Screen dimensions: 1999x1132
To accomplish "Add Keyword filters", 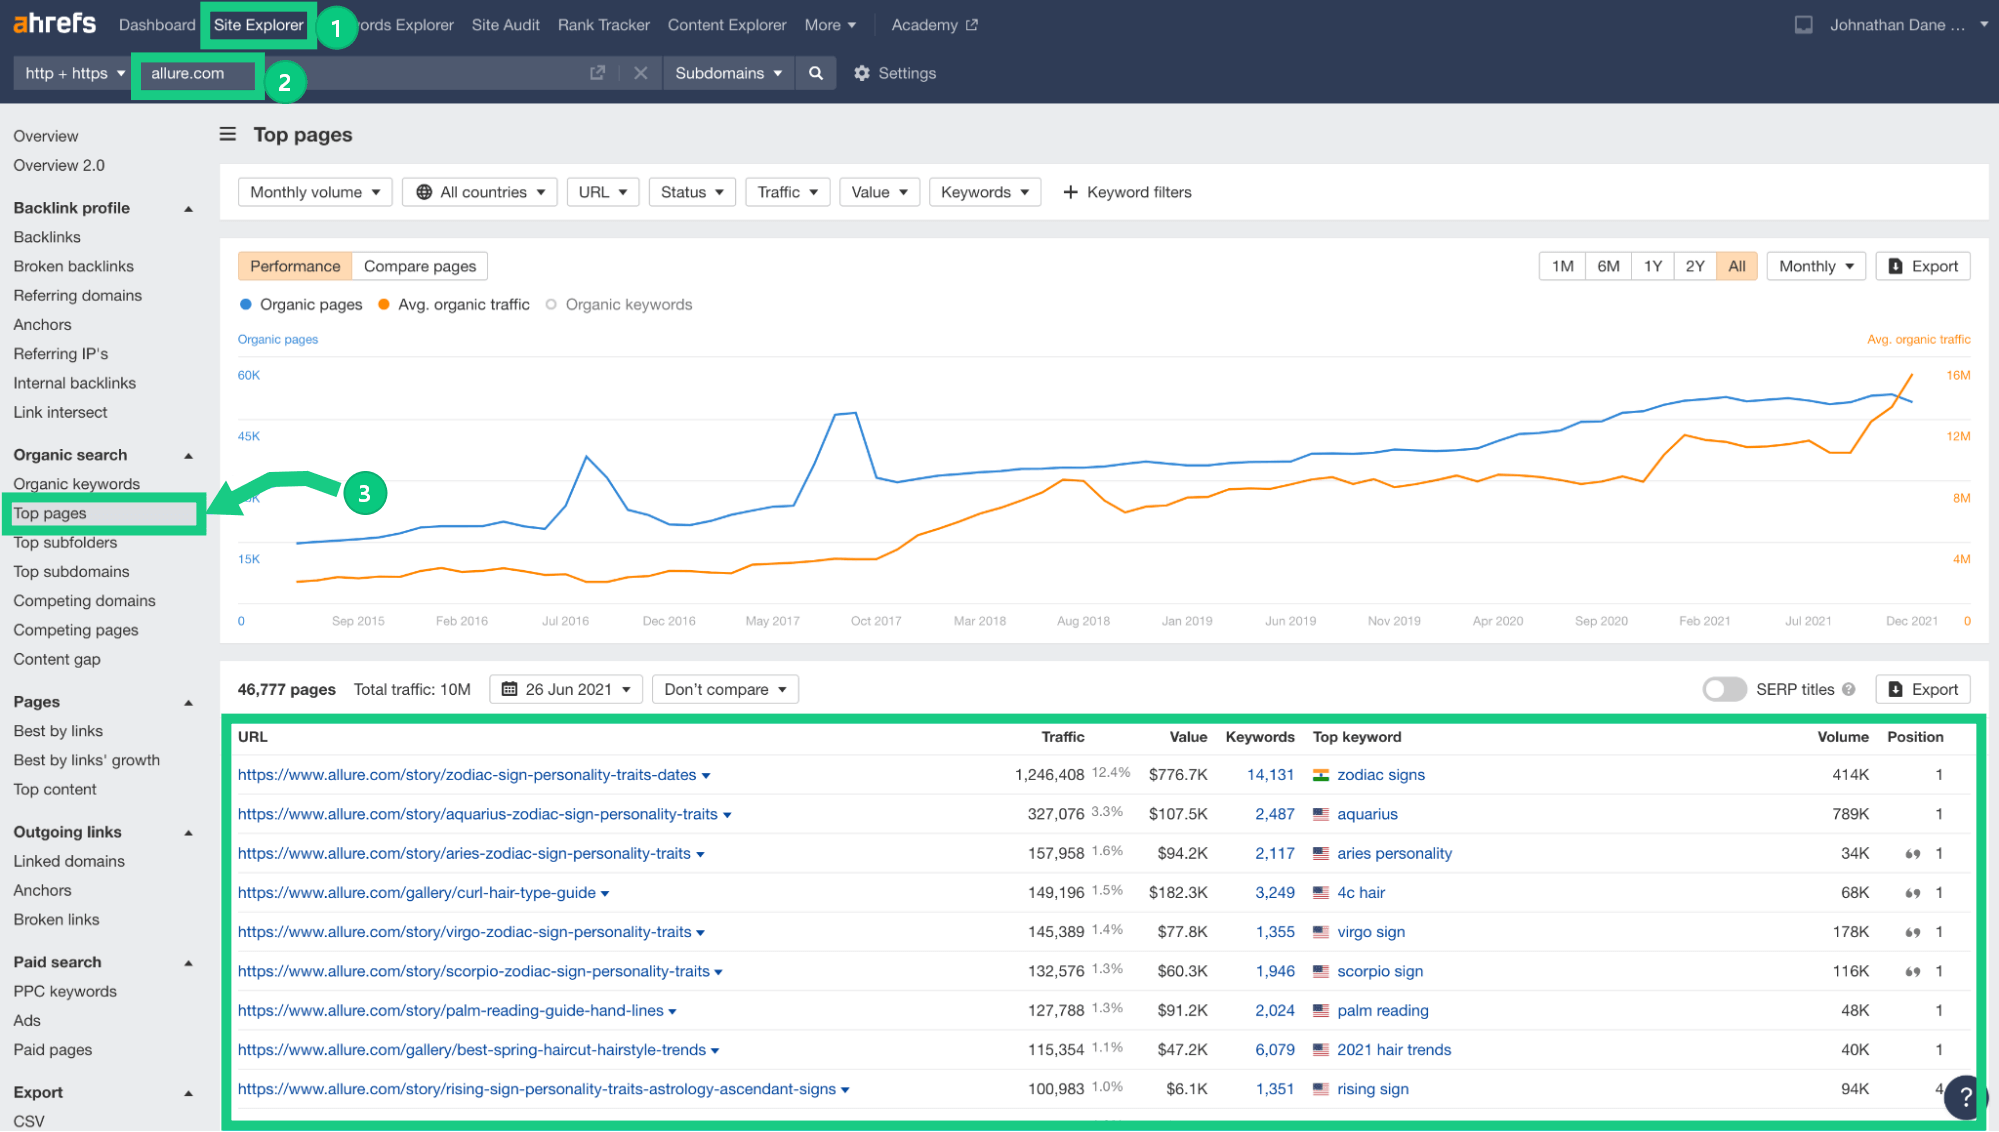I will [x=1127, y=192].
